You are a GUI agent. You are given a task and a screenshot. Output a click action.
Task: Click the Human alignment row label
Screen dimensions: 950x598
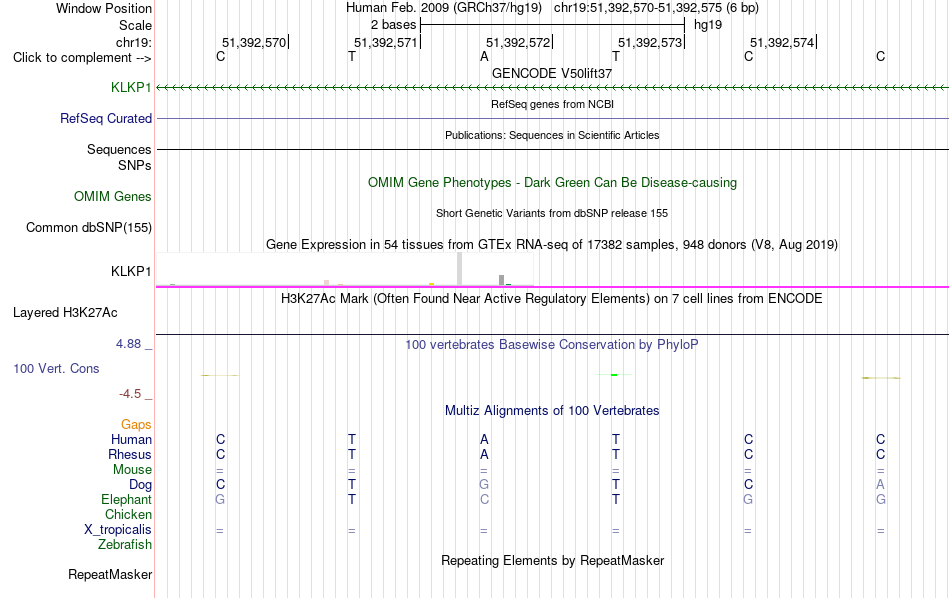[131, 439]
